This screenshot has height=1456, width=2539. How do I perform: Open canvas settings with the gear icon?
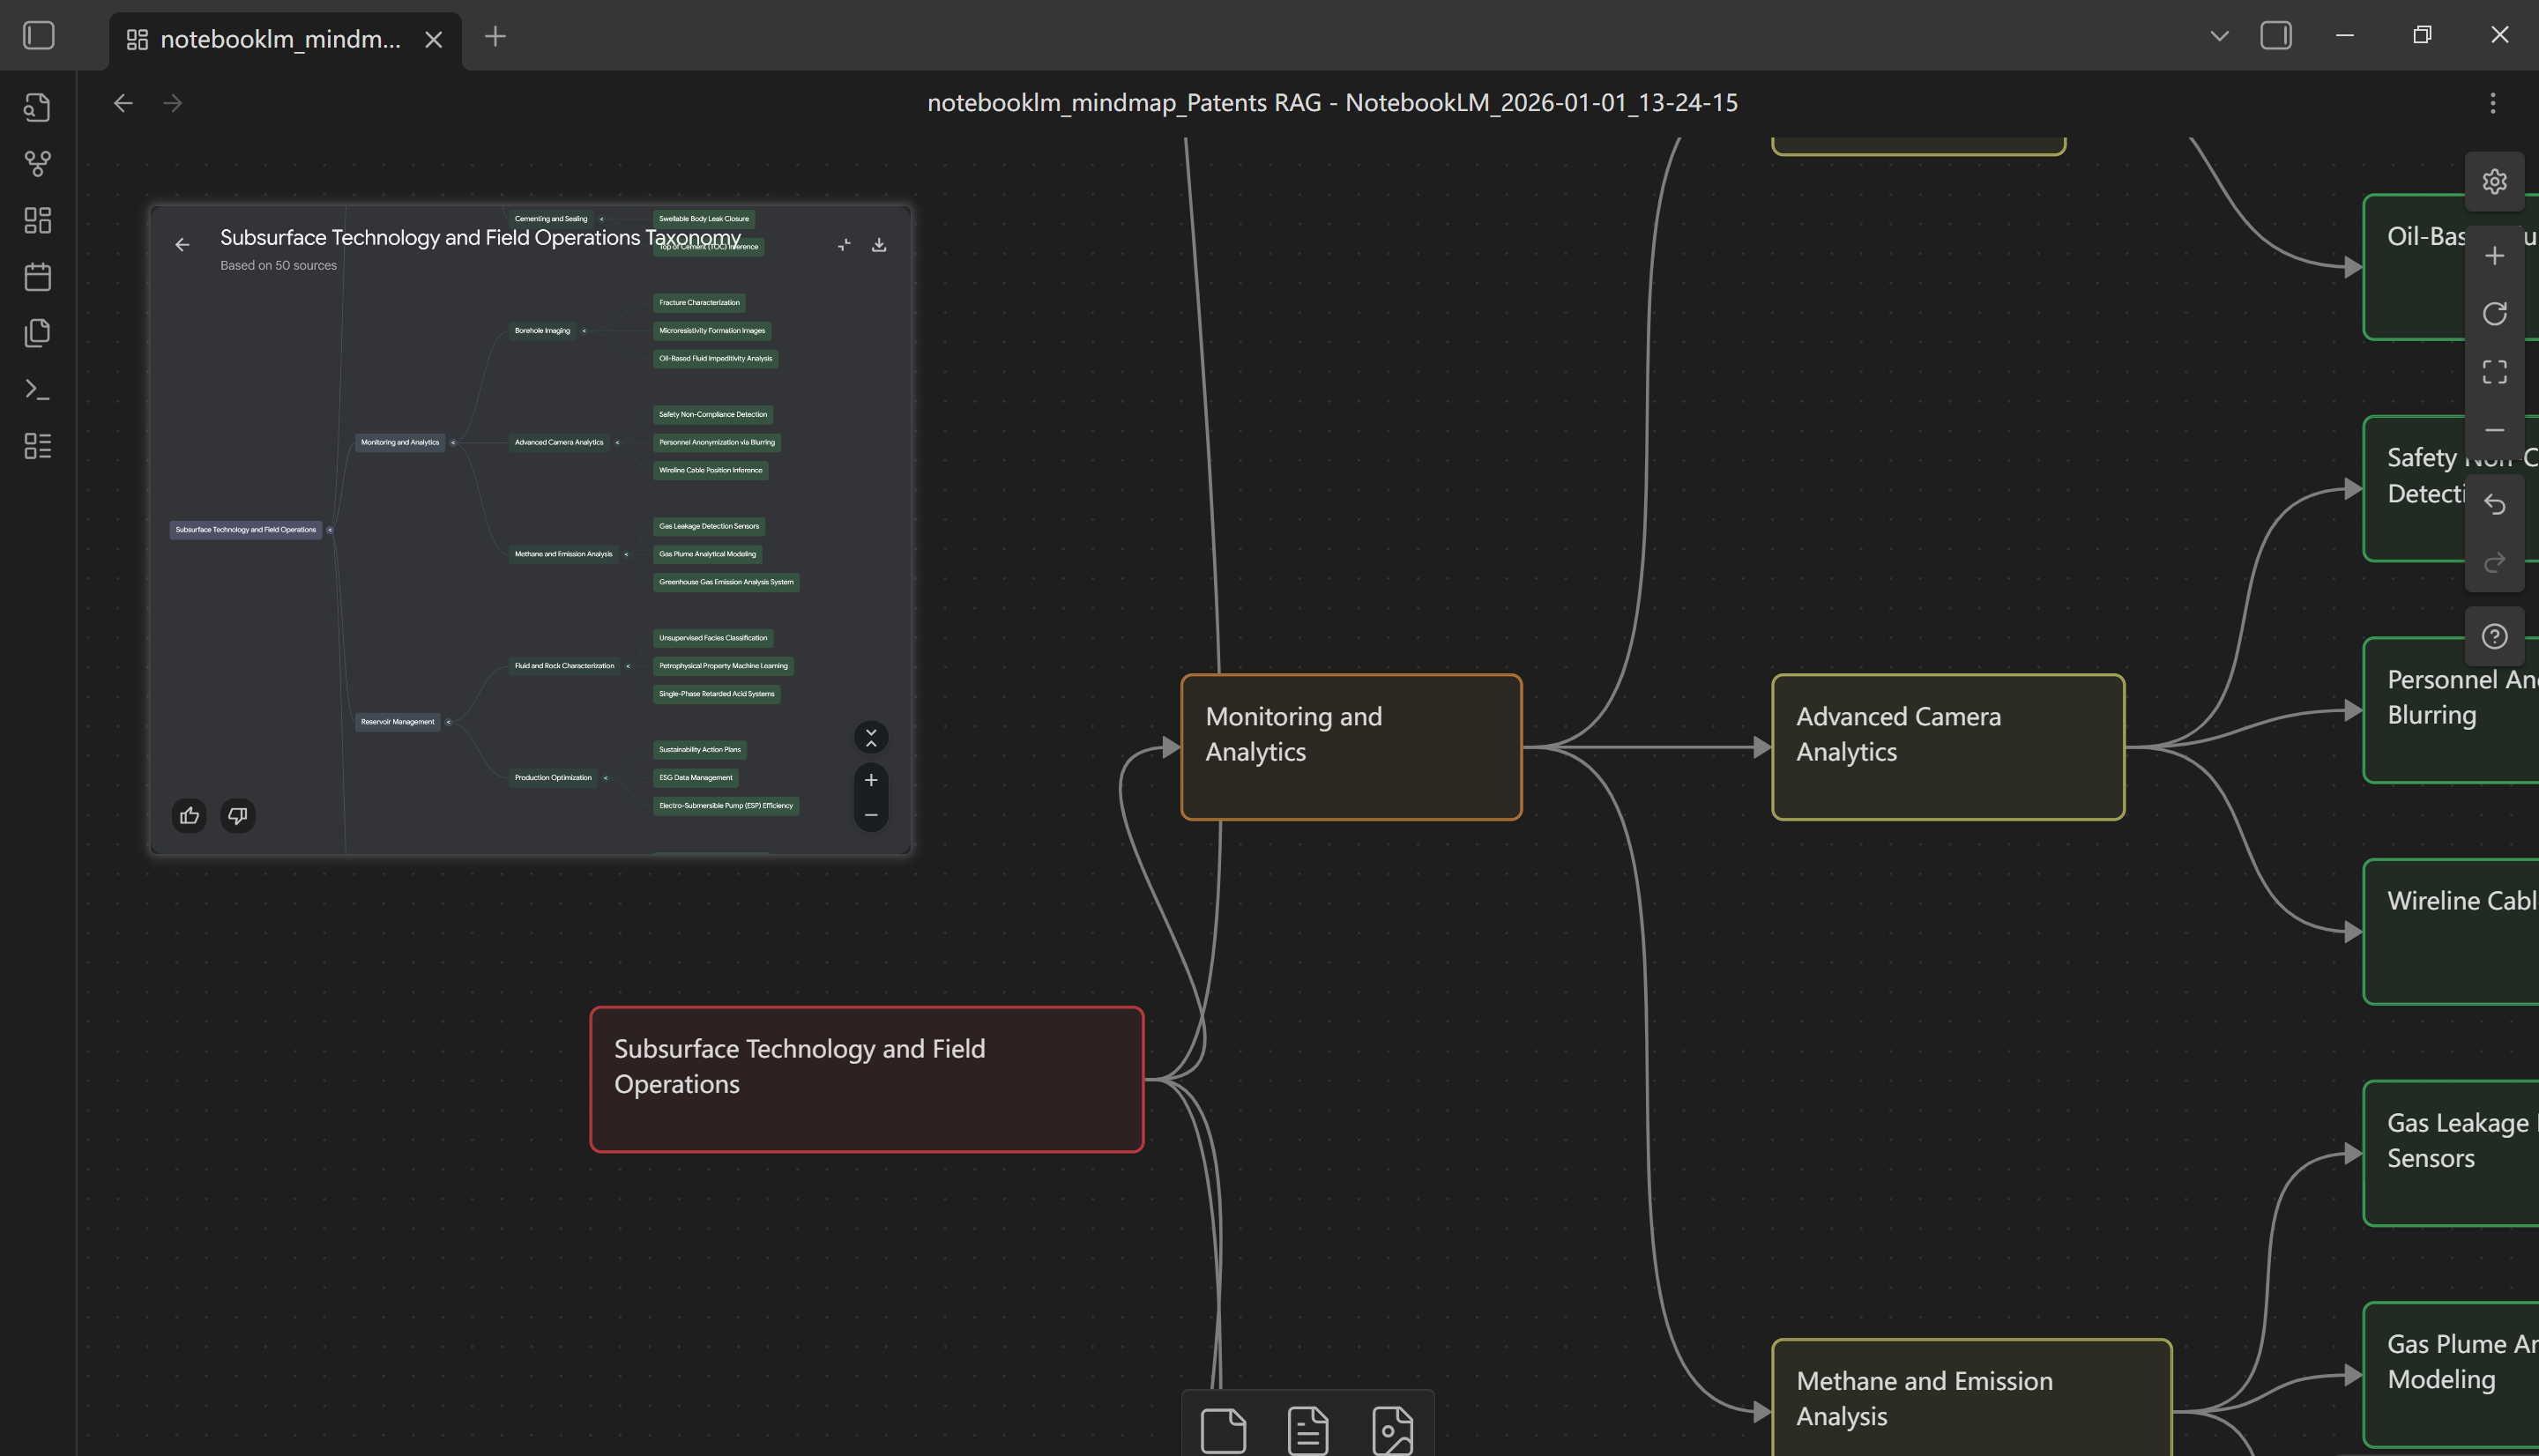2495,181
